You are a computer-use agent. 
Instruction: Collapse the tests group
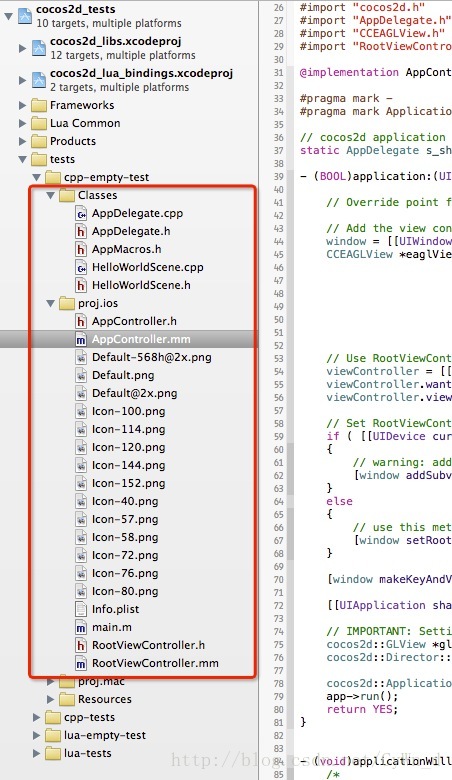coord(22,160)
